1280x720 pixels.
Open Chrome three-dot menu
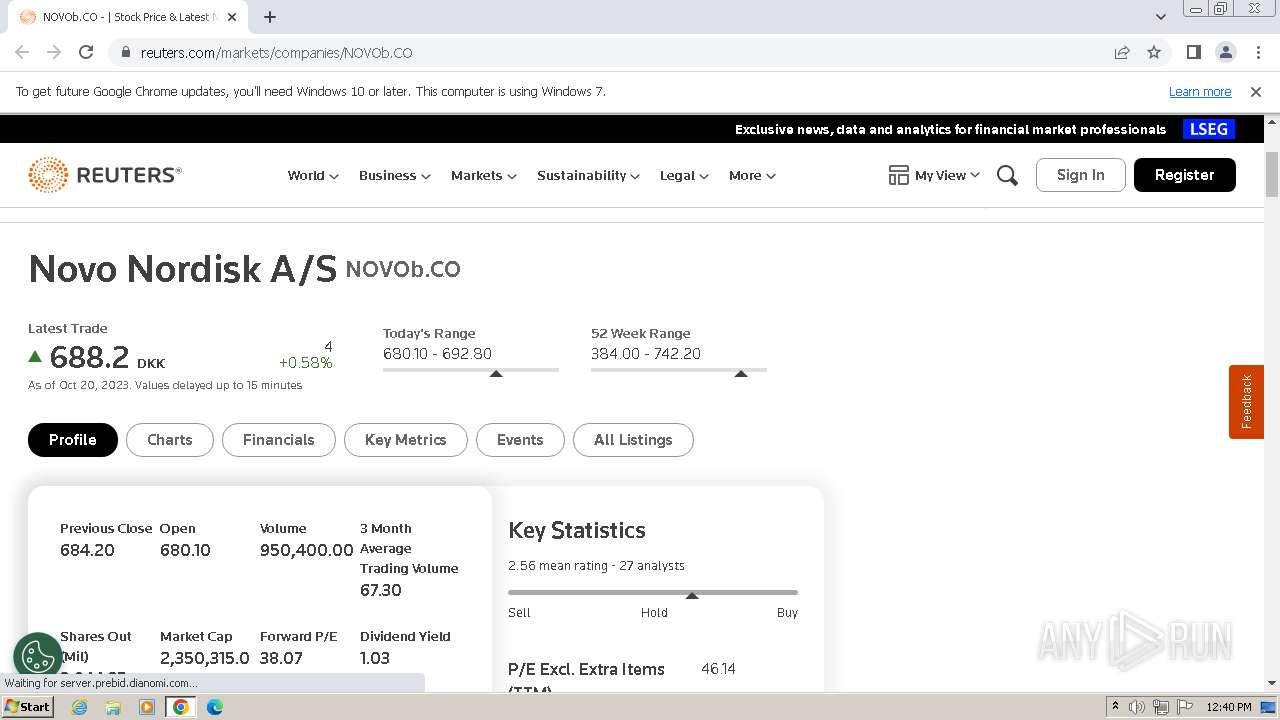point(1256,52)
